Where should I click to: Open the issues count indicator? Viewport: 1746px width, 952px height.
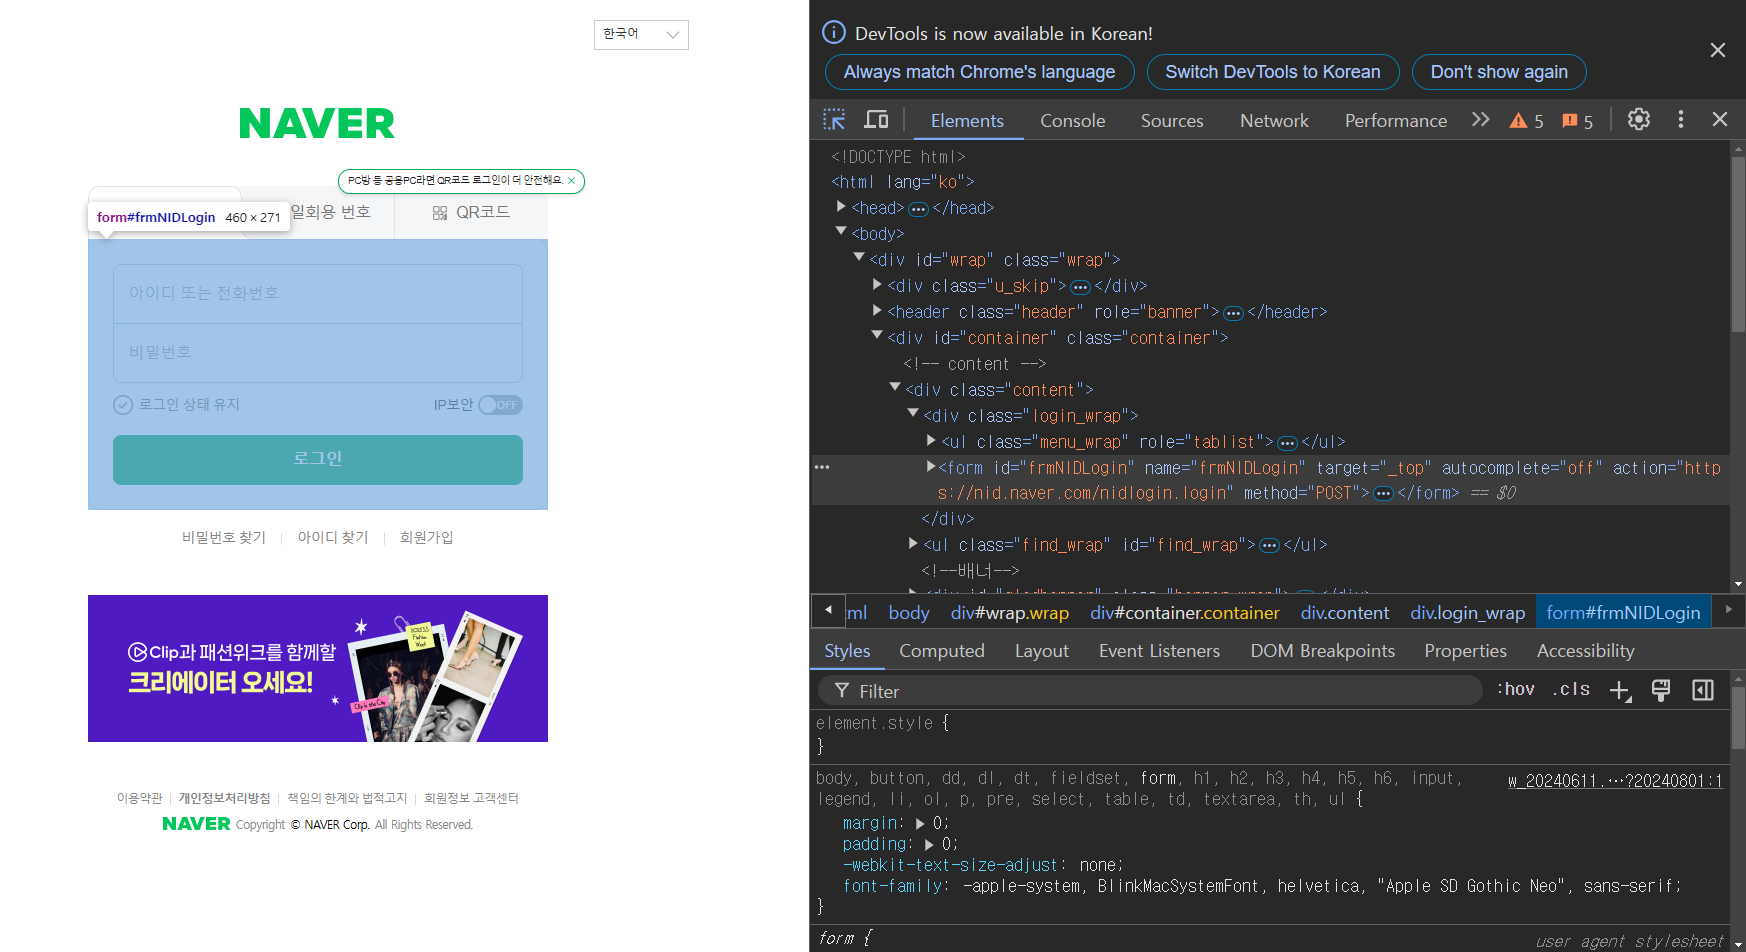1577,121
